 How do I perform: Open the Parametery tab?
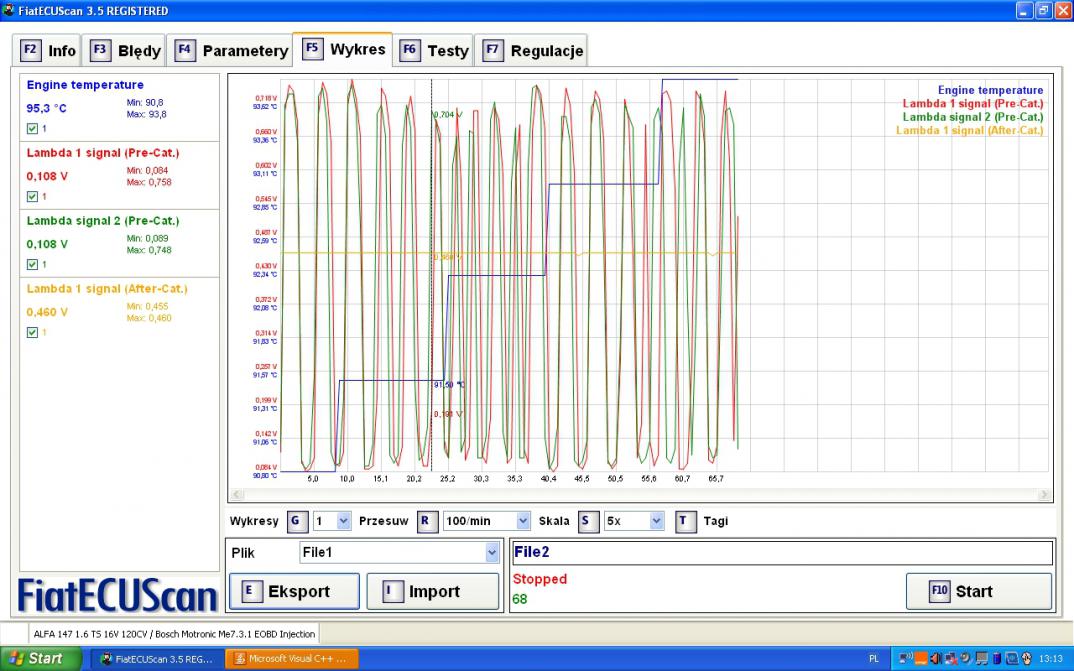click(232, 51)
